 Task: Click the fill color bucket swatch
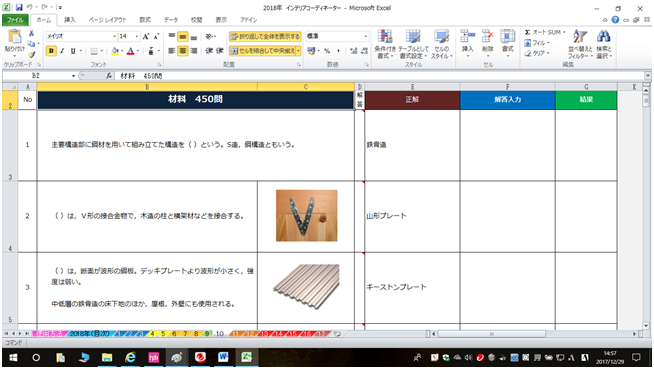[x=115, y=51]
